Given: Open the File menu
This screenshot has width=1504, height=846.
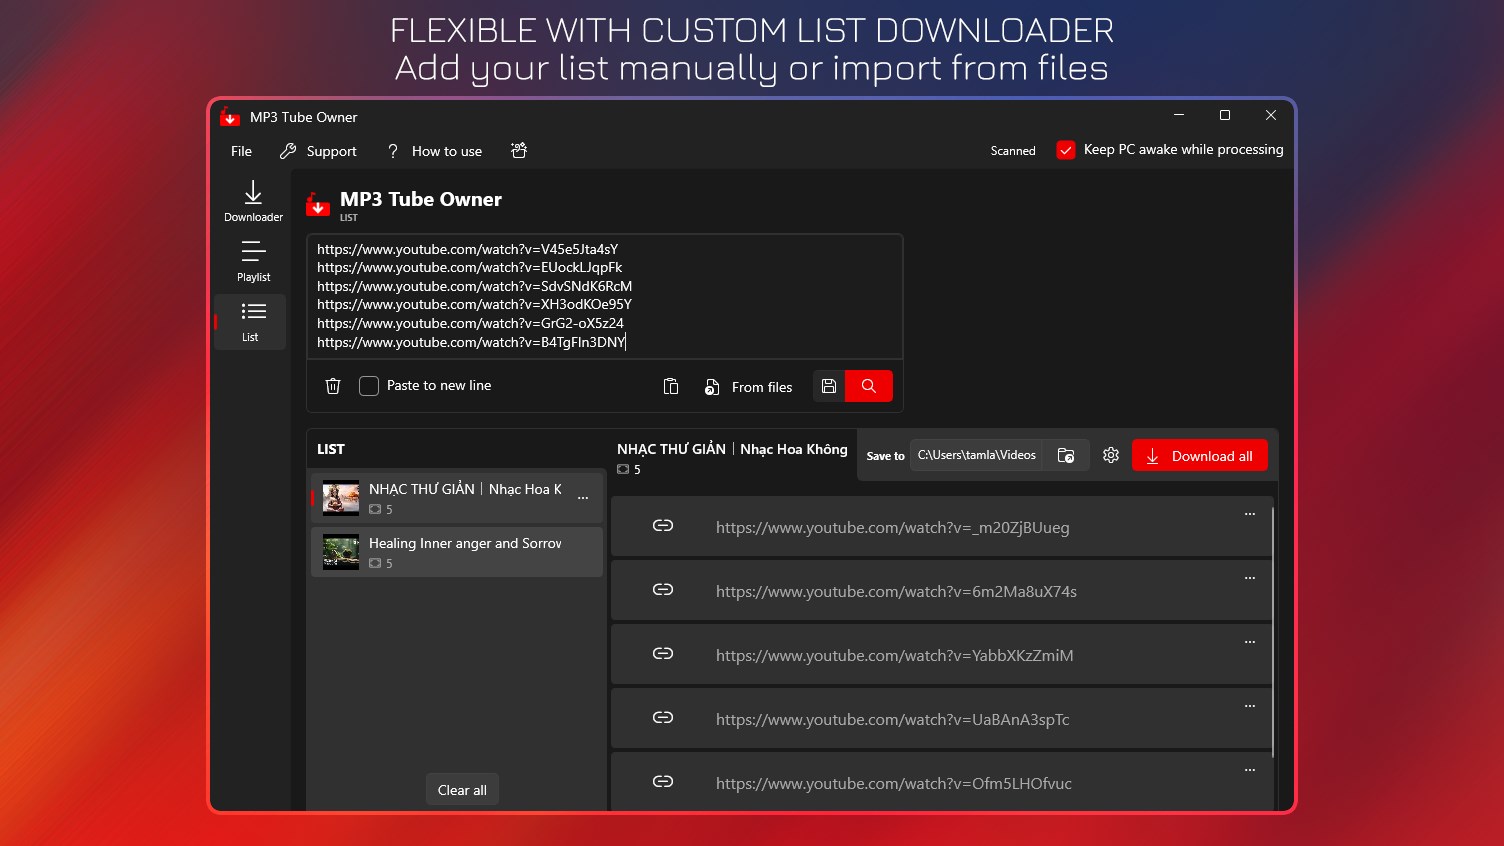Looking at the screenshot, I should (x=240, y=151).
